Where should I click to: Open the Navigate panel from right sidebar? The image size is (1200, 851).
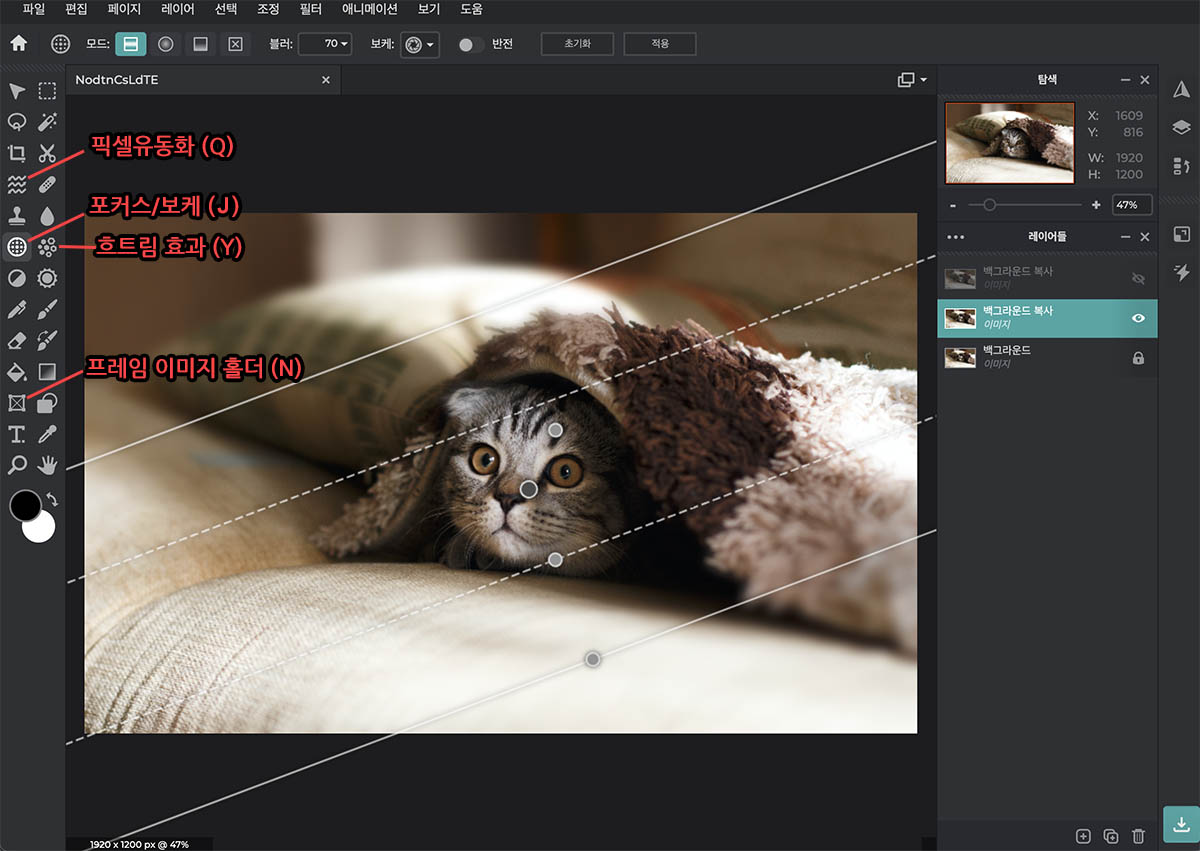pos(1181,89)
